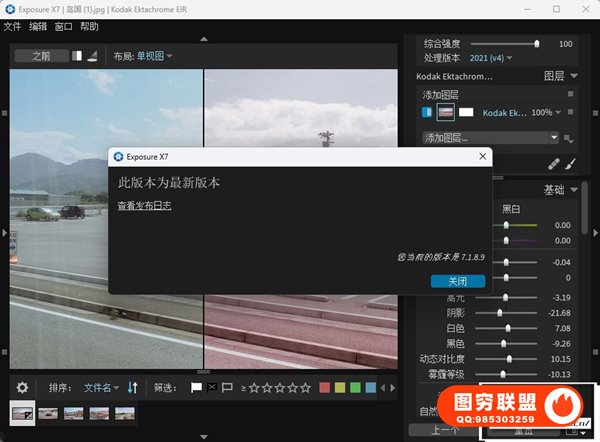This screenshot has width=600, height=442.
Task: Select the first filmstrip thumbnail
Action: (22, 412)
